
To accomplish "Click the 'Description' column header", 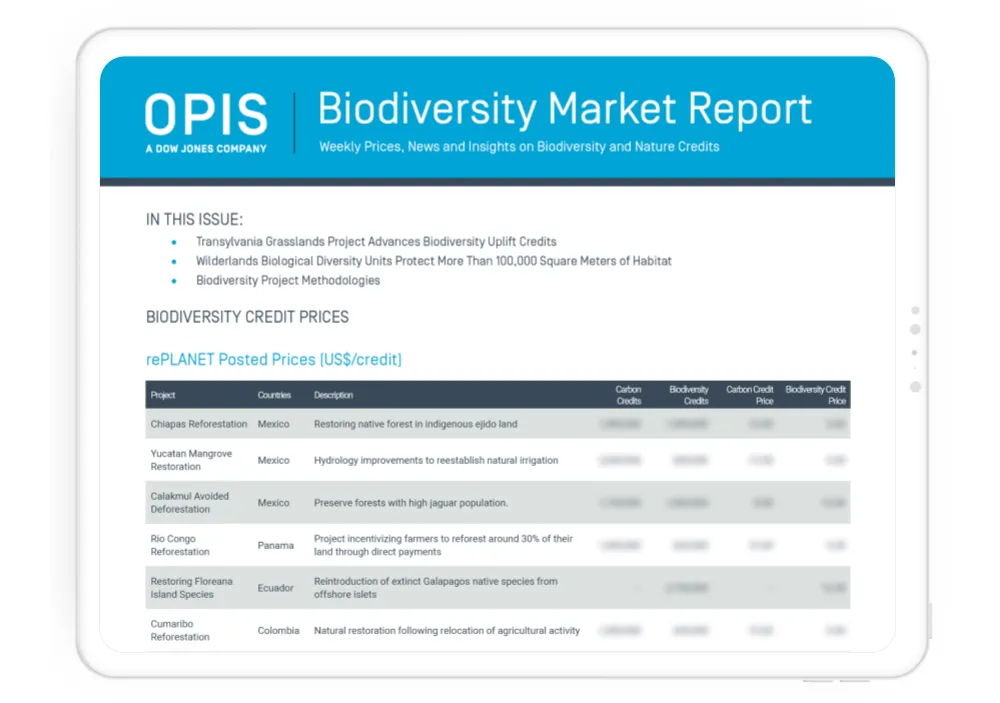I will (333, 396).
